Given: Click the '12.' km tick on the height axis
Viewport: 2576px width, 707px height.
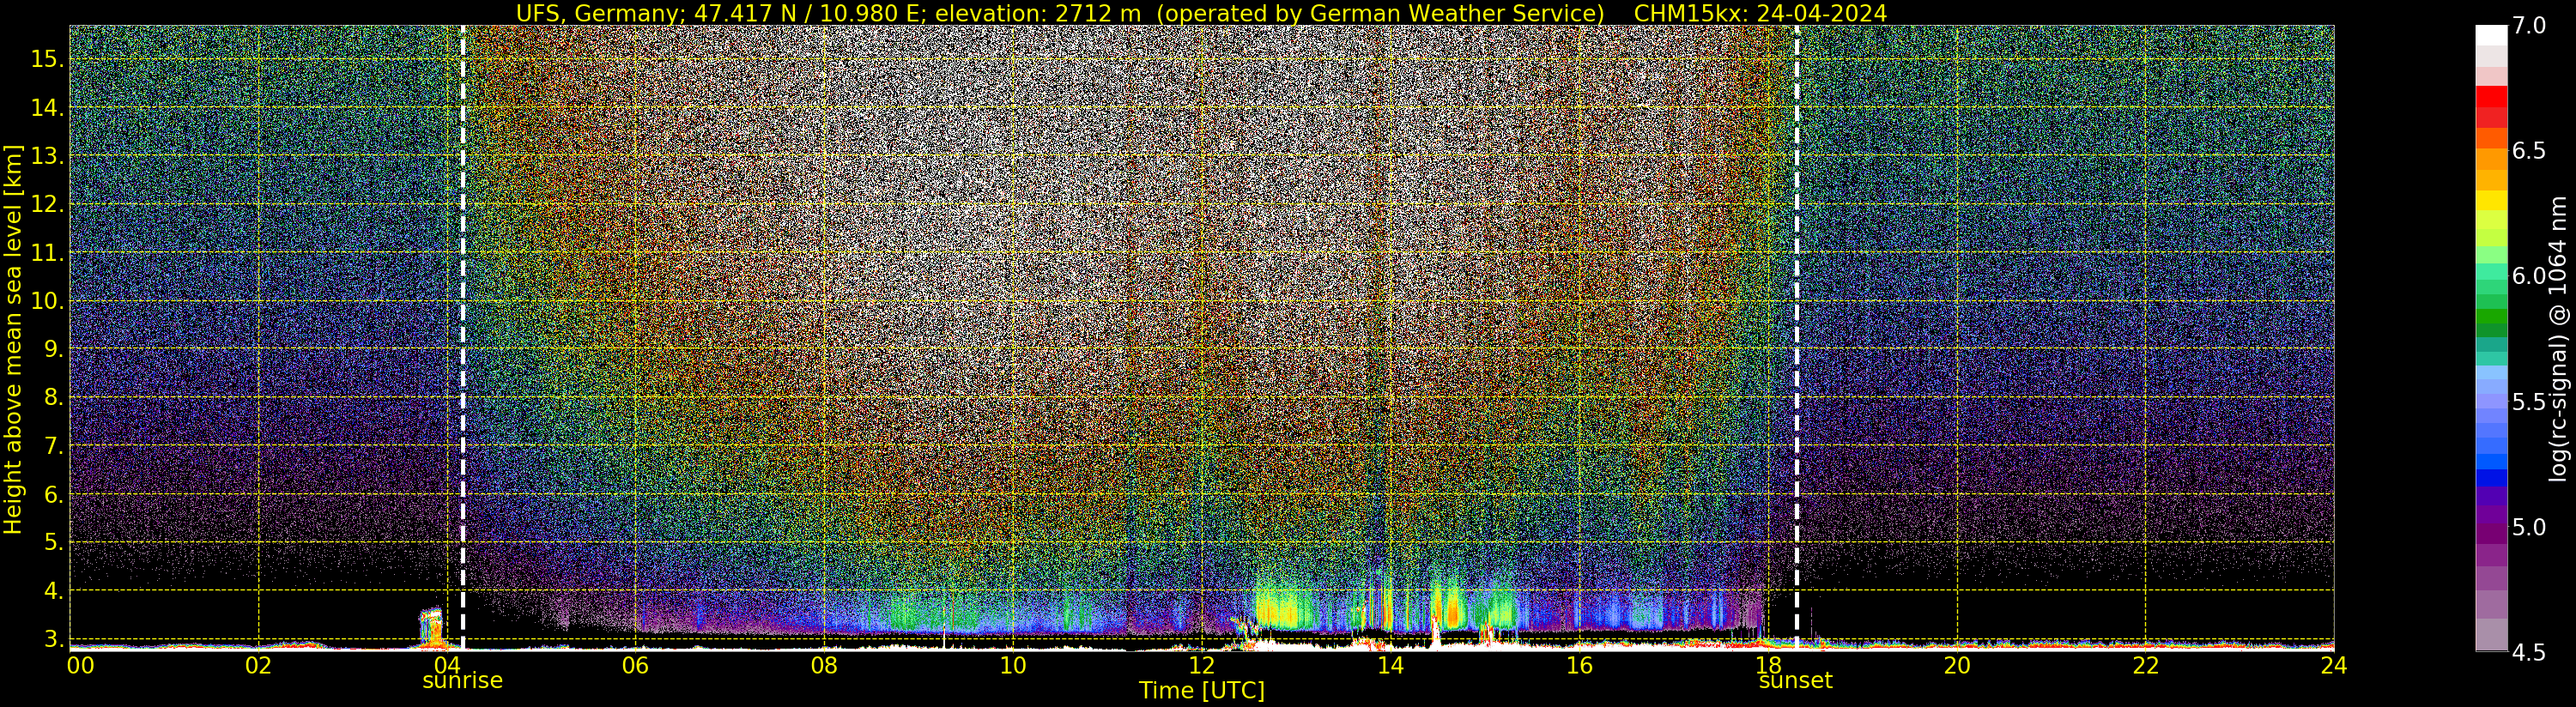Looking at the screenshot, I should 46,204.
